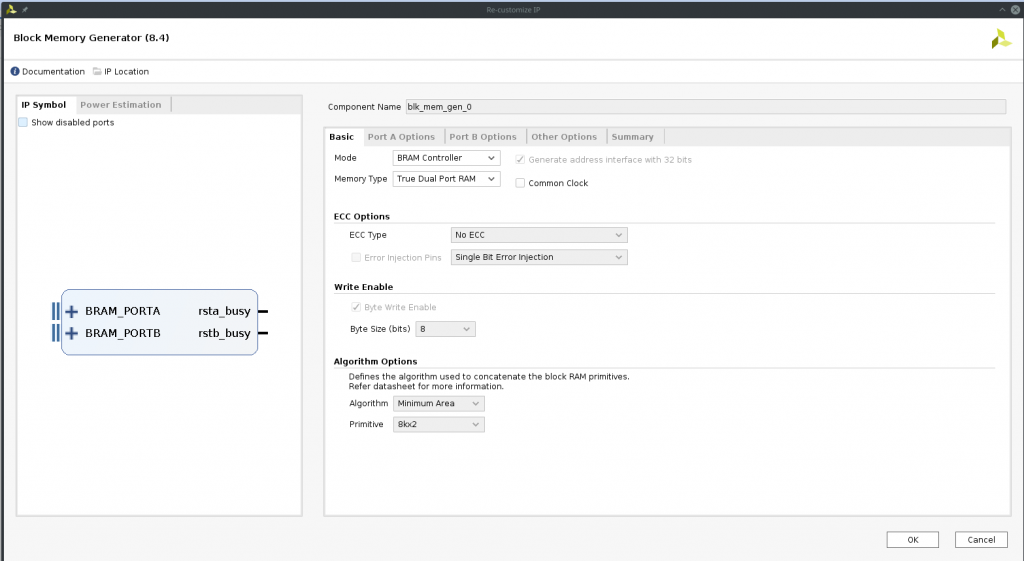Image resolution: width=1024 pixels, height=561 pixels.
Task: Switch to the Port A Options tab
Action: [x=401, y=137]
